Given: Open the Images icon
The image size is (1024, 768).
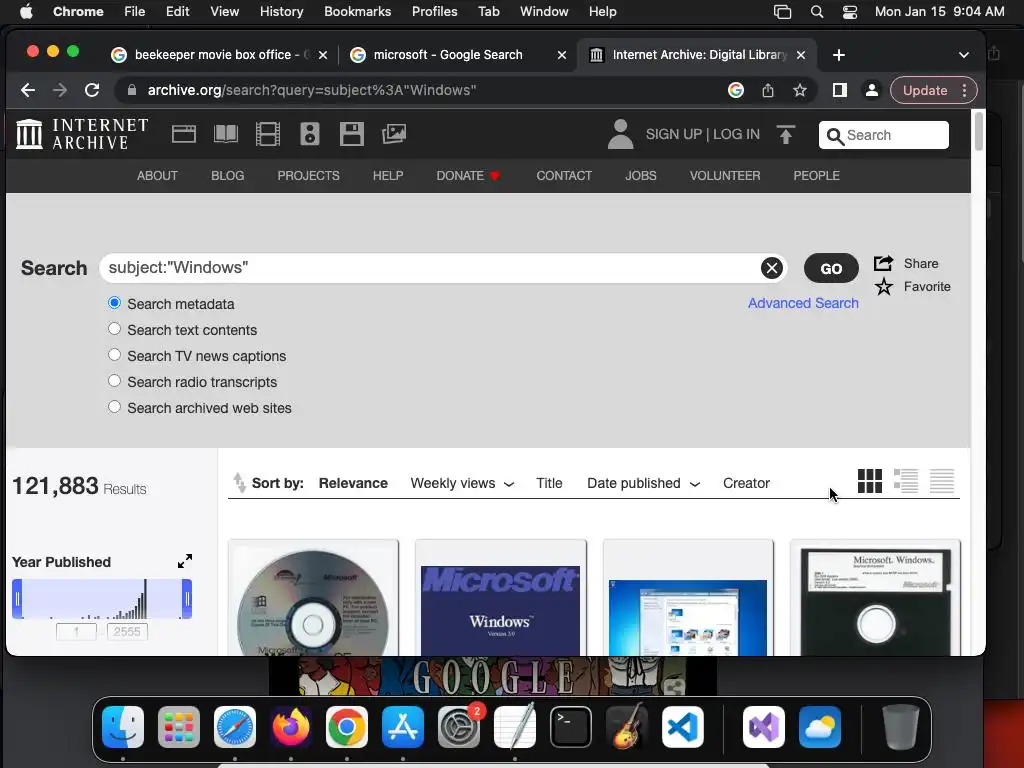Looking at the screenshot, I should [x=394, y=134].
